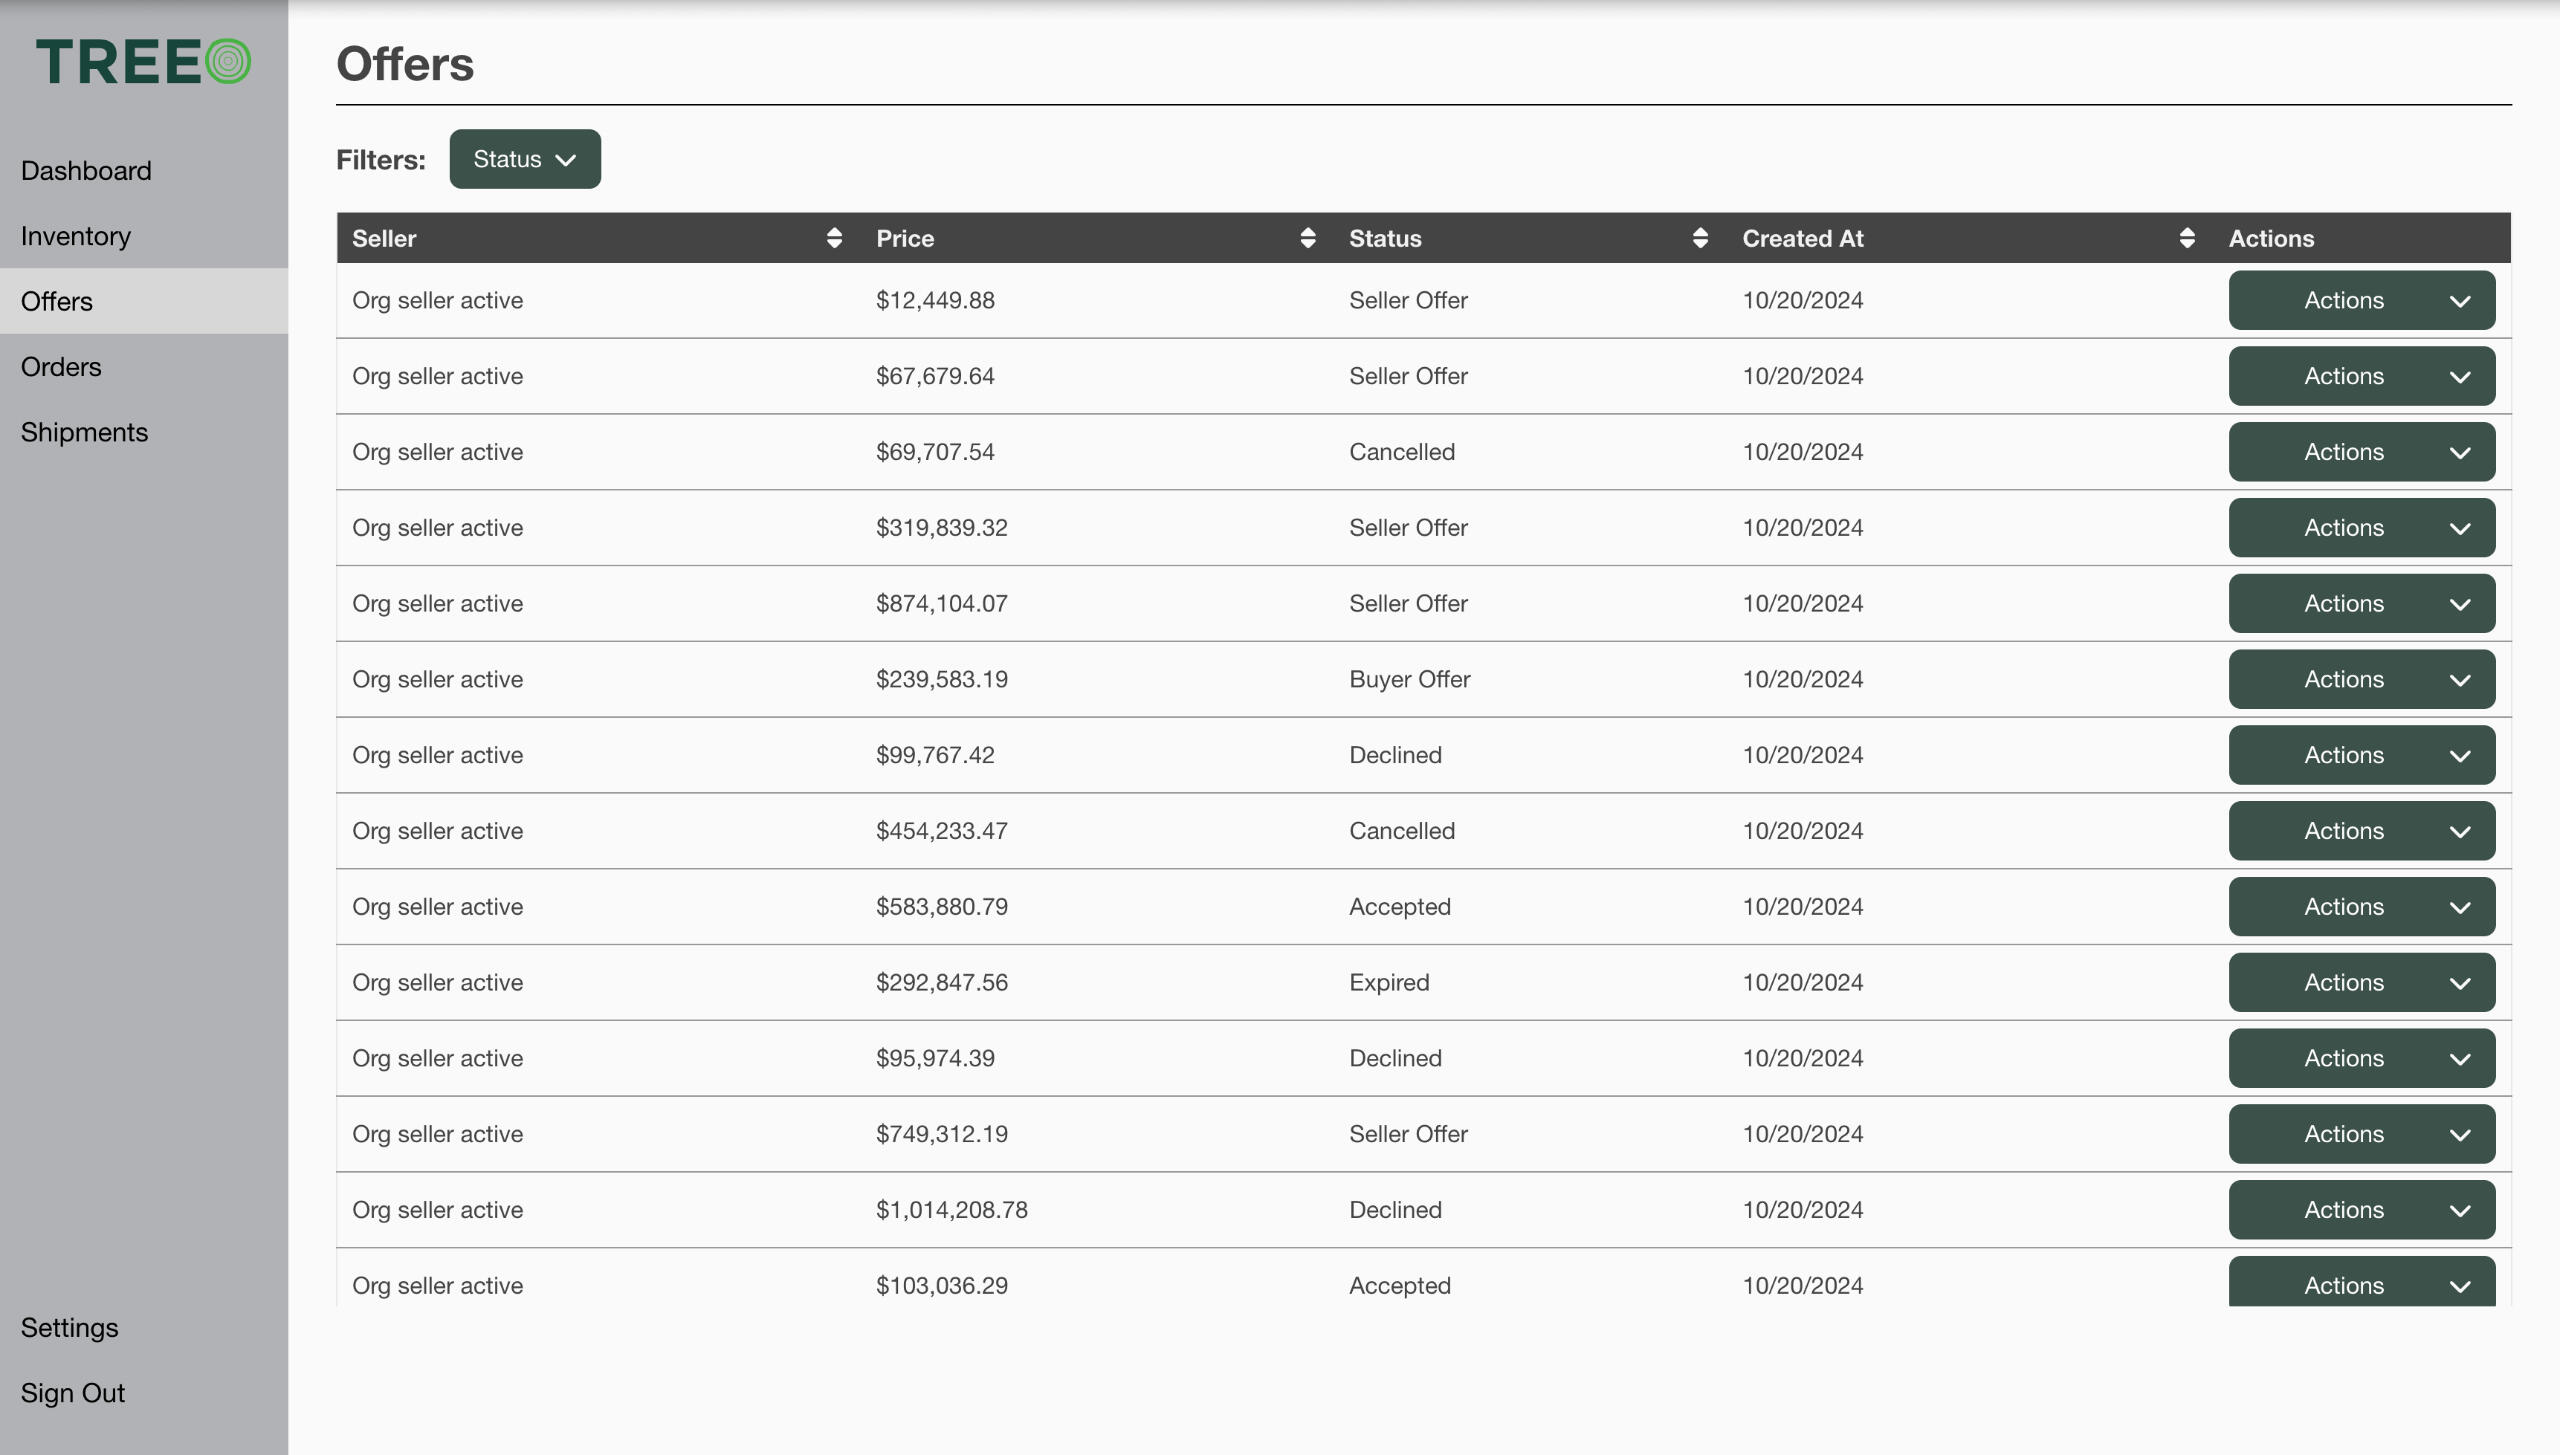Open Actions dropdown for $12,449.88 offer
The height and width of the screenshot is (1455, 2560).
click(2360, 300)
